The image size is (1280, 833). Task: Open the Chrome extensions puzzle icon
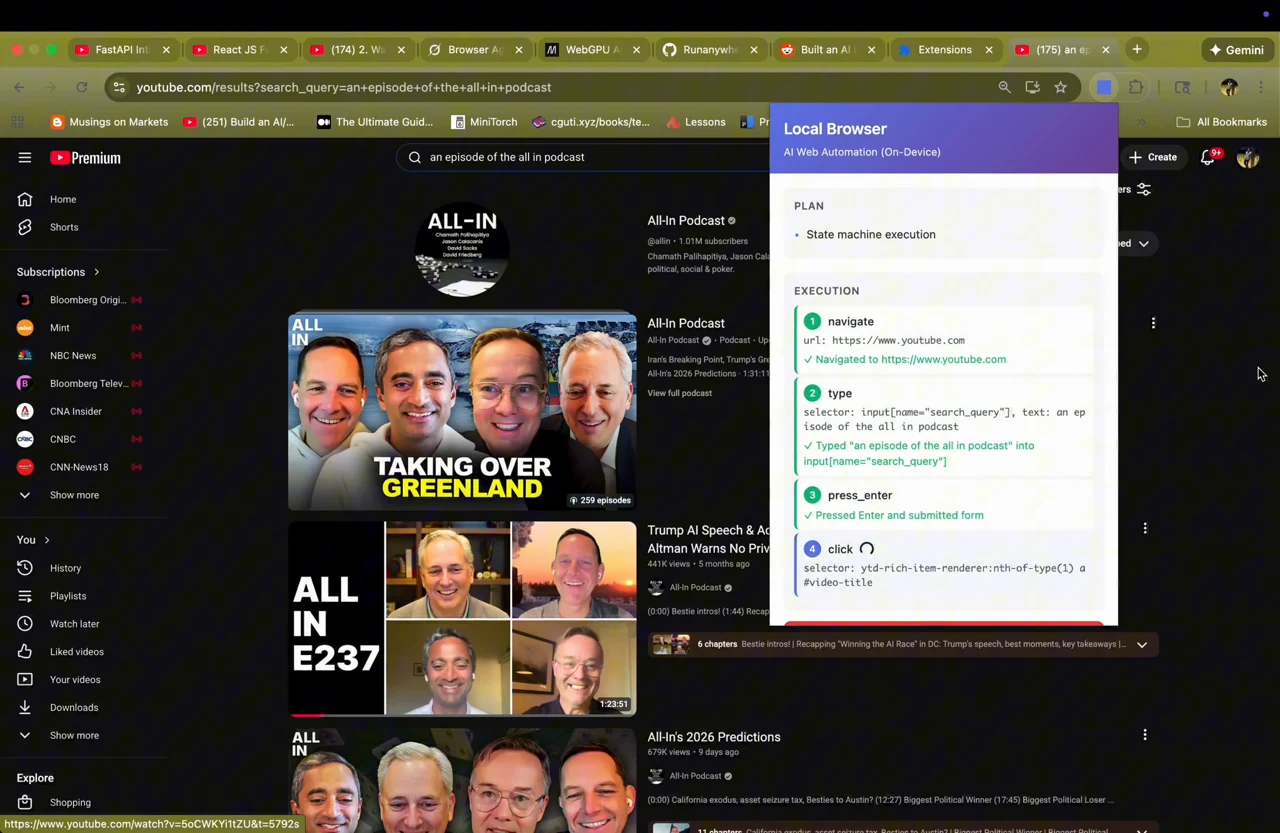pyautogui.click(x=1136, y=87)
